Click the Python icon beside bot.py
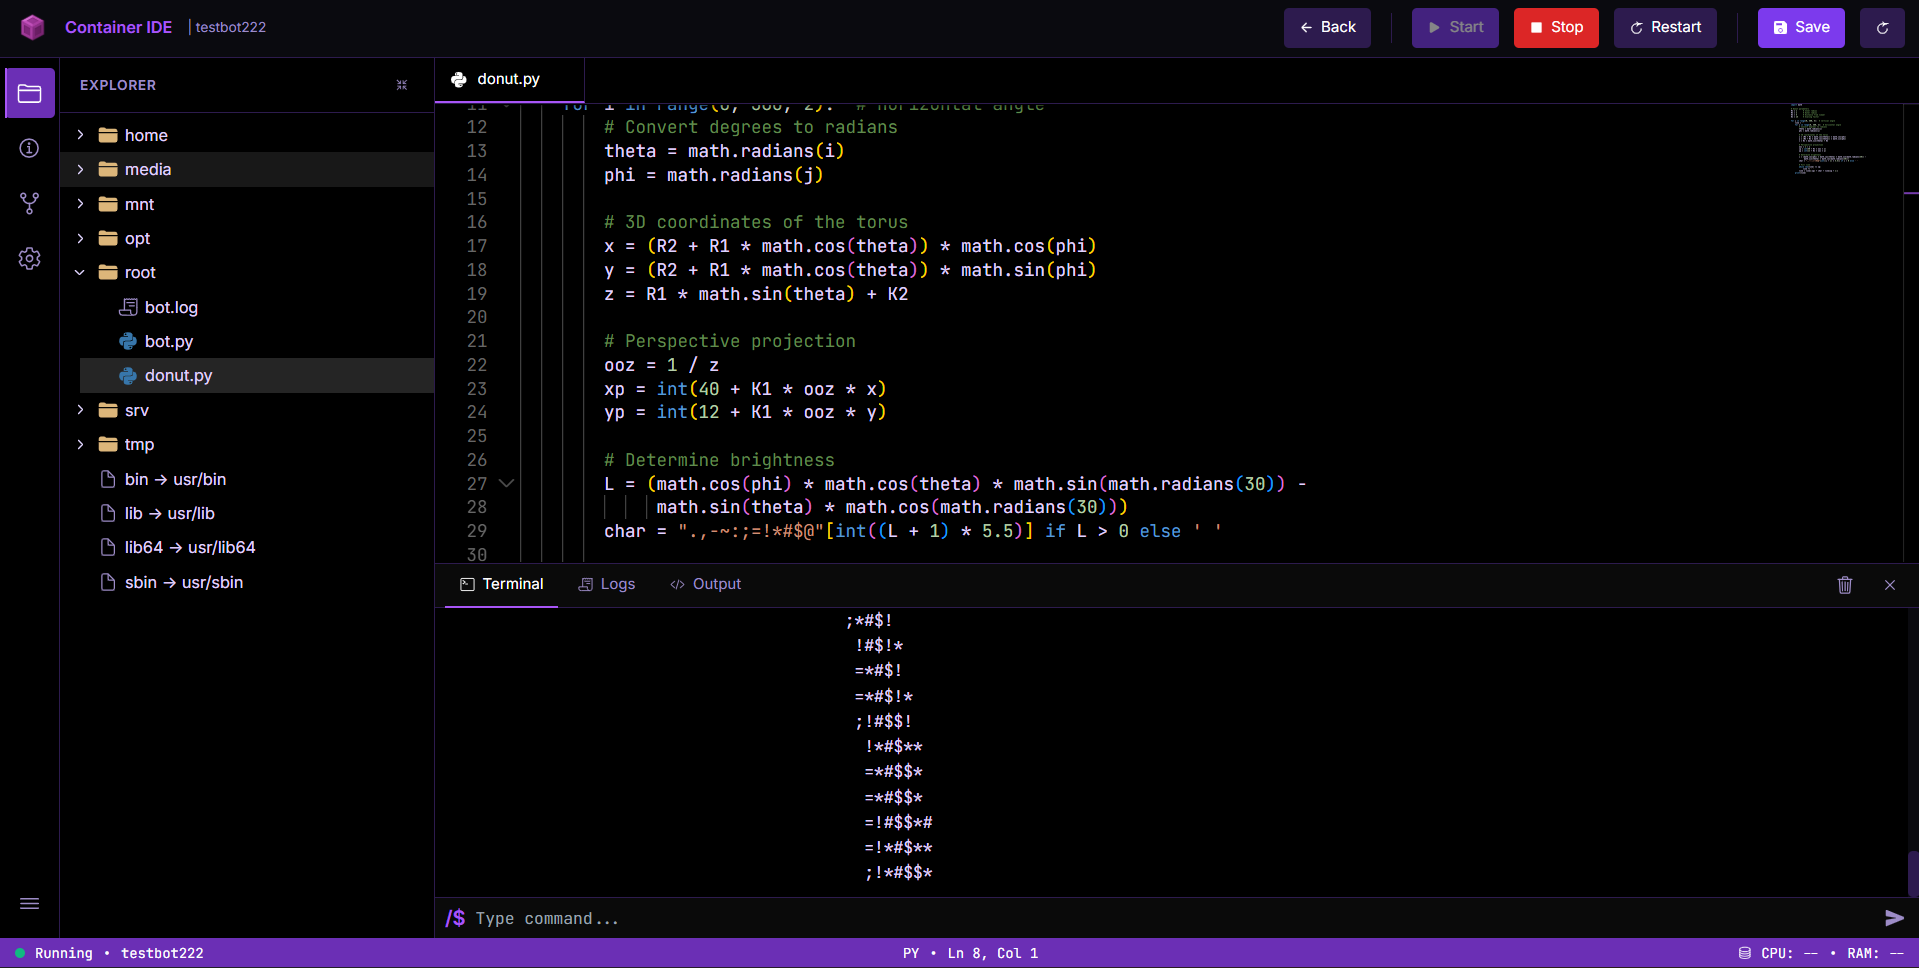The width and height of the screenshot is (1919, 968). pos(128,341)
